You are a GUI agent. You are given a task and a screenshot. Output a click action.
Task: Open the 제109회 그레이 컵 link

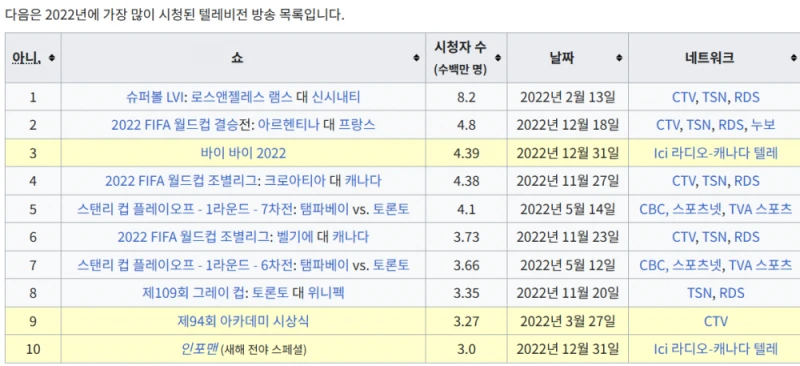[x=195, y=294]
